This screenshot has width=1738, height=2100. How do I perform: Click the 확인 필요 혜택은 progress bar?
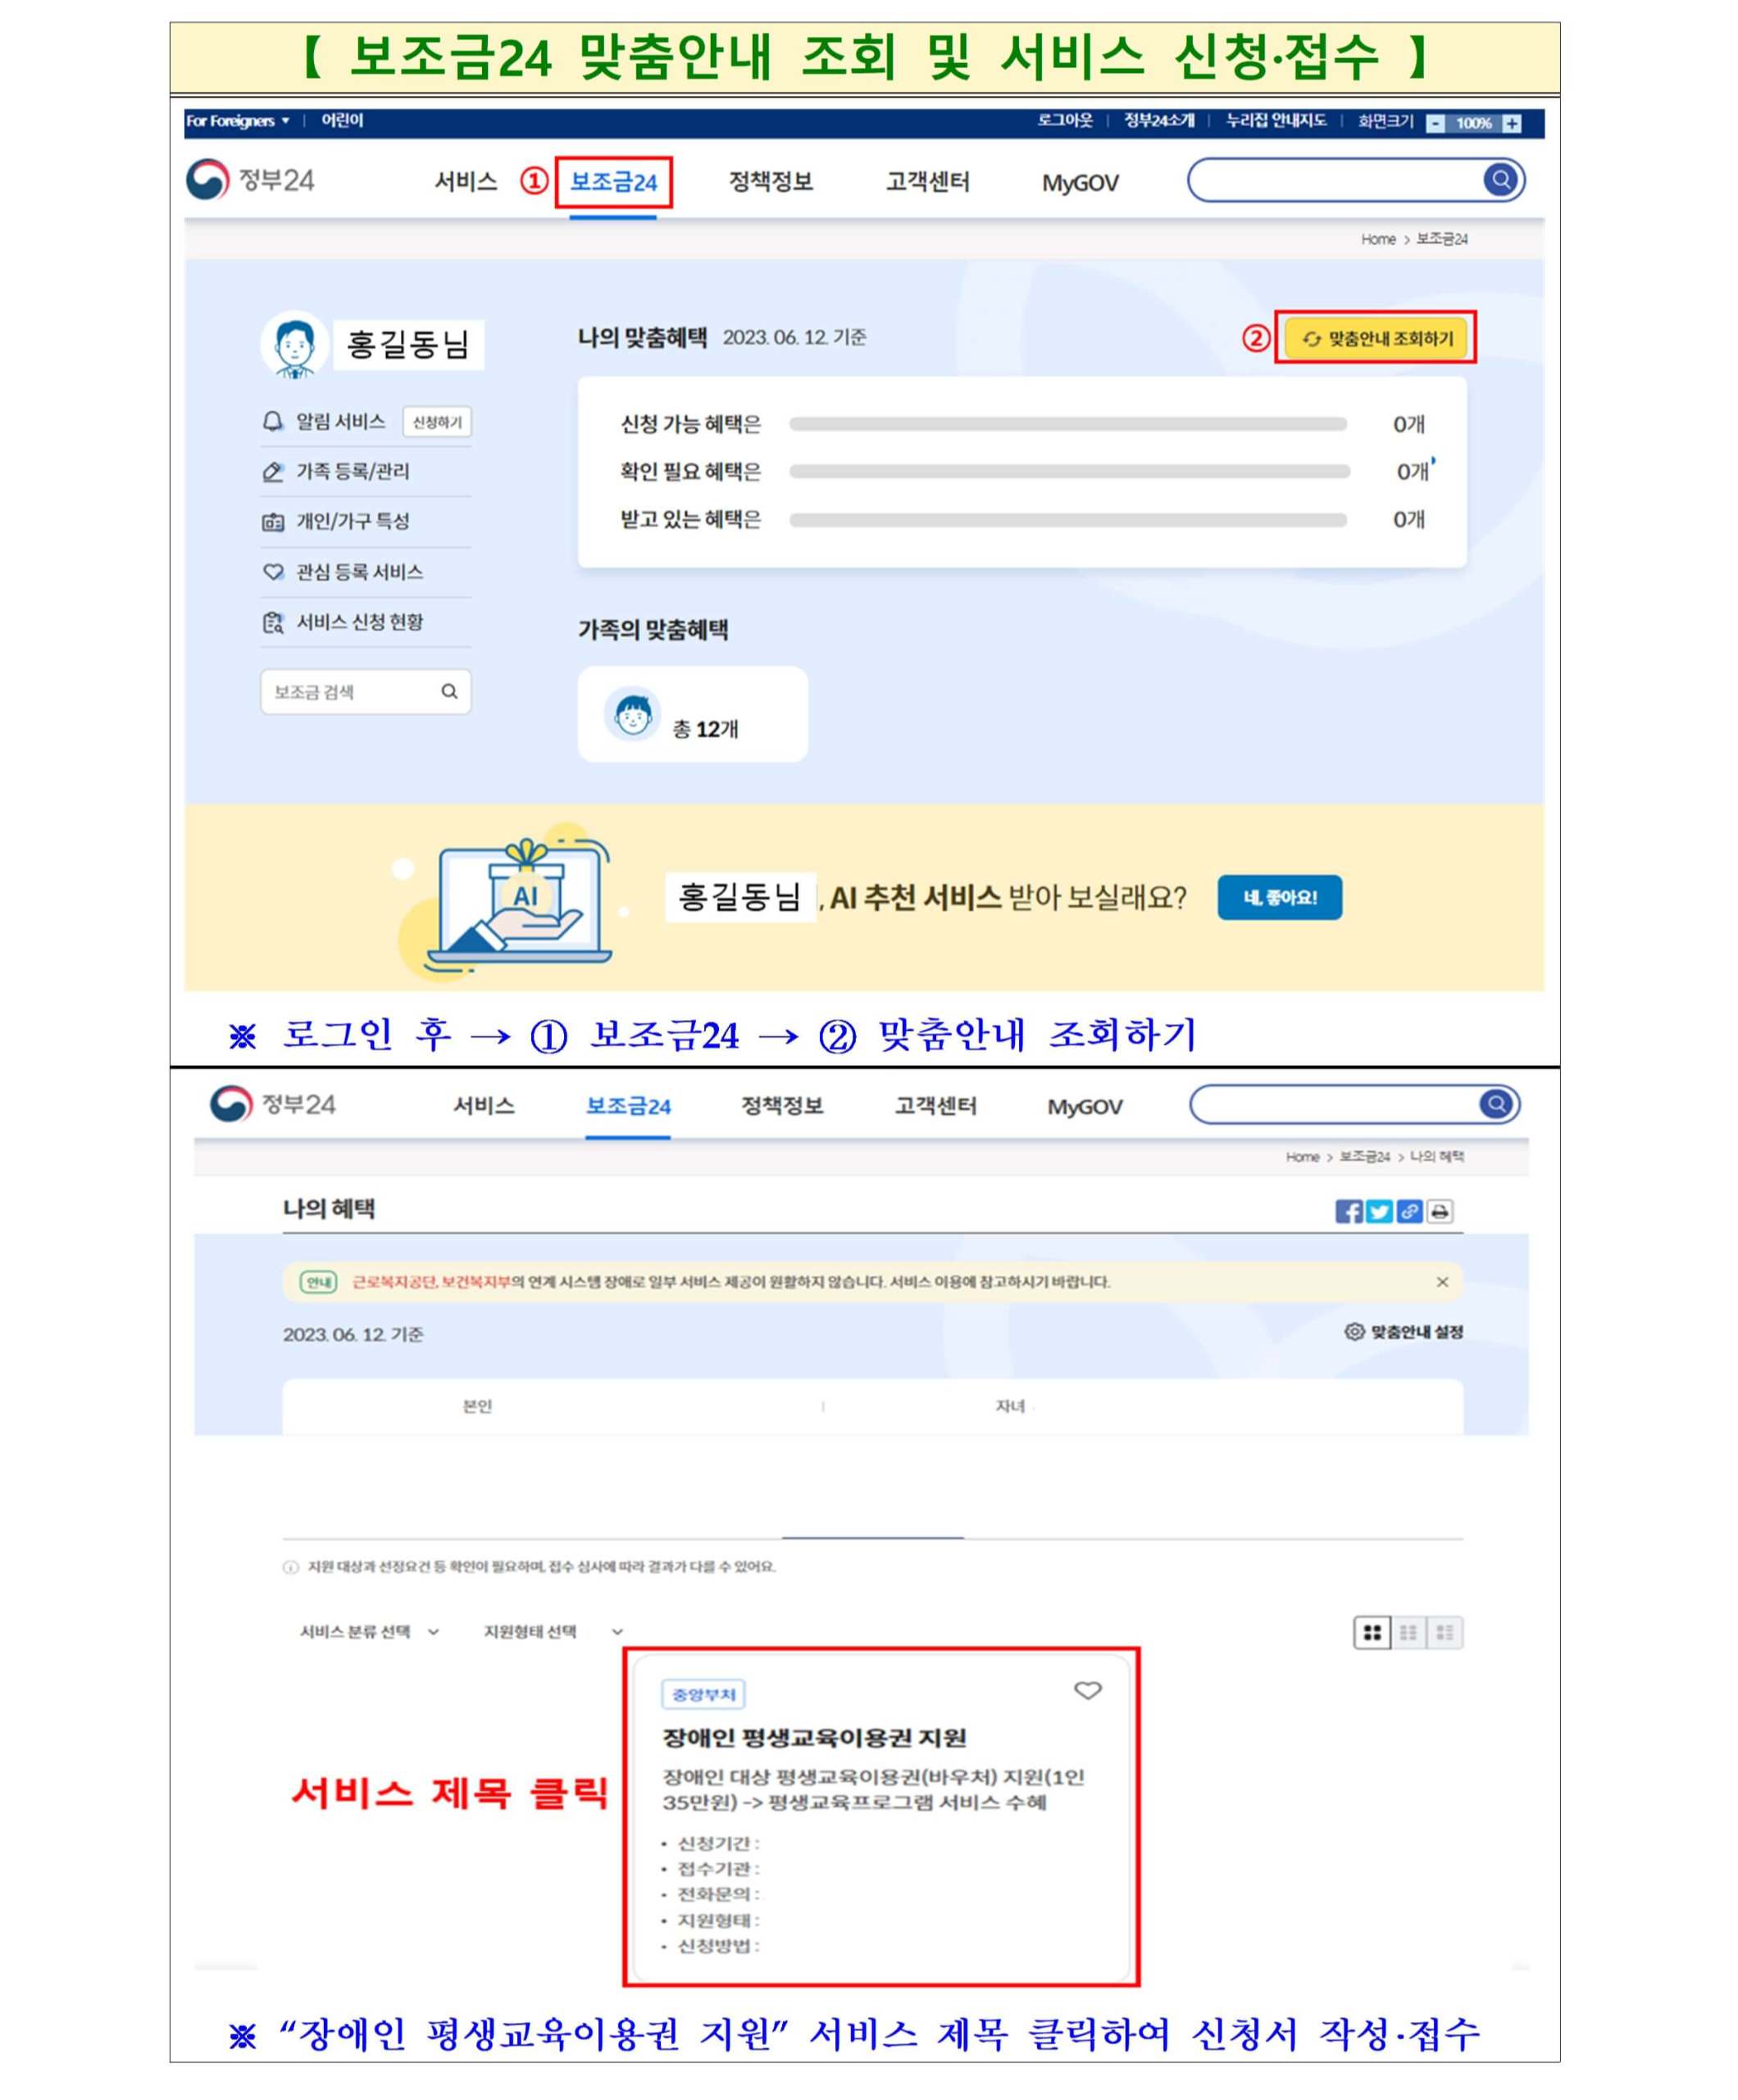[1068, 471]
